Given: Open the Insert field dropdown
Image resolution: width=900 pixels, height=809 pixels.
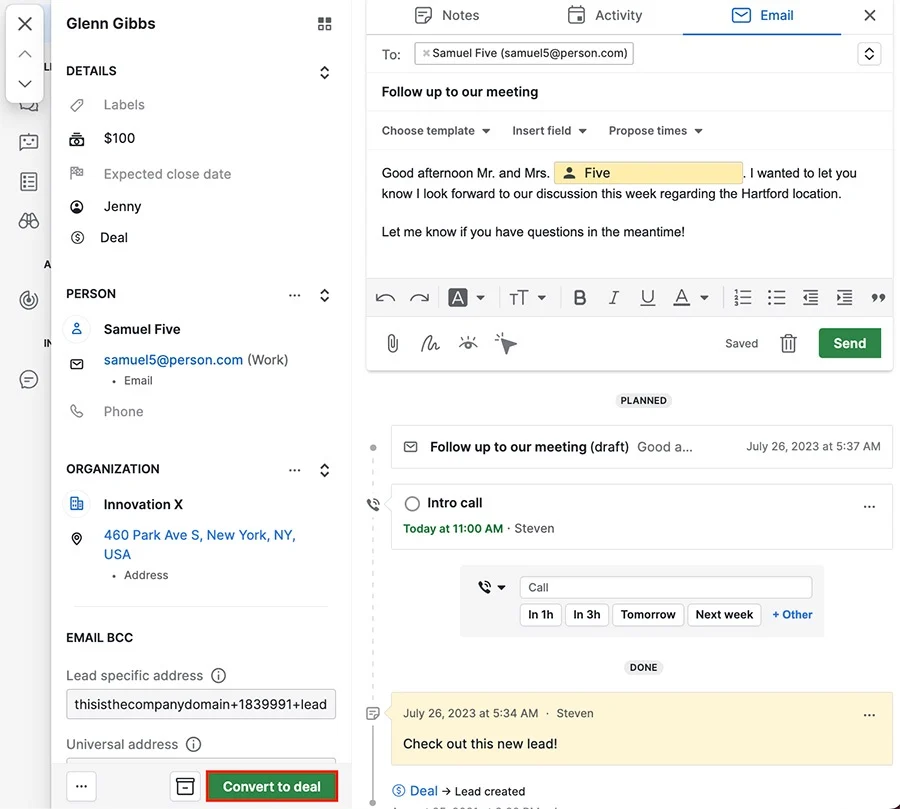Looking at the screenshot, I should [x=549, y=131].
